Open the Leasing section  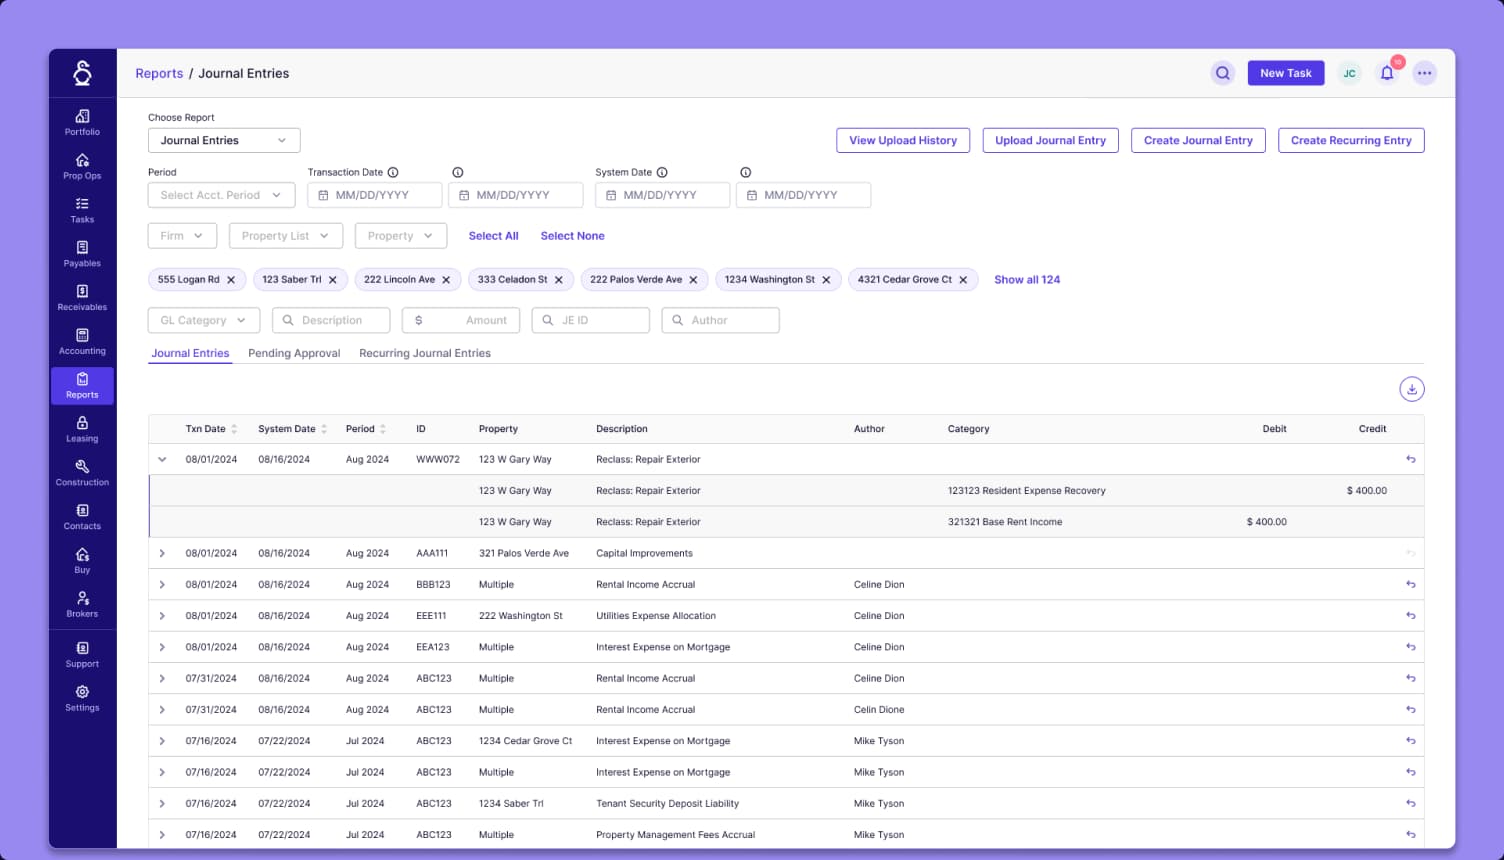click(x=82, y=430)
